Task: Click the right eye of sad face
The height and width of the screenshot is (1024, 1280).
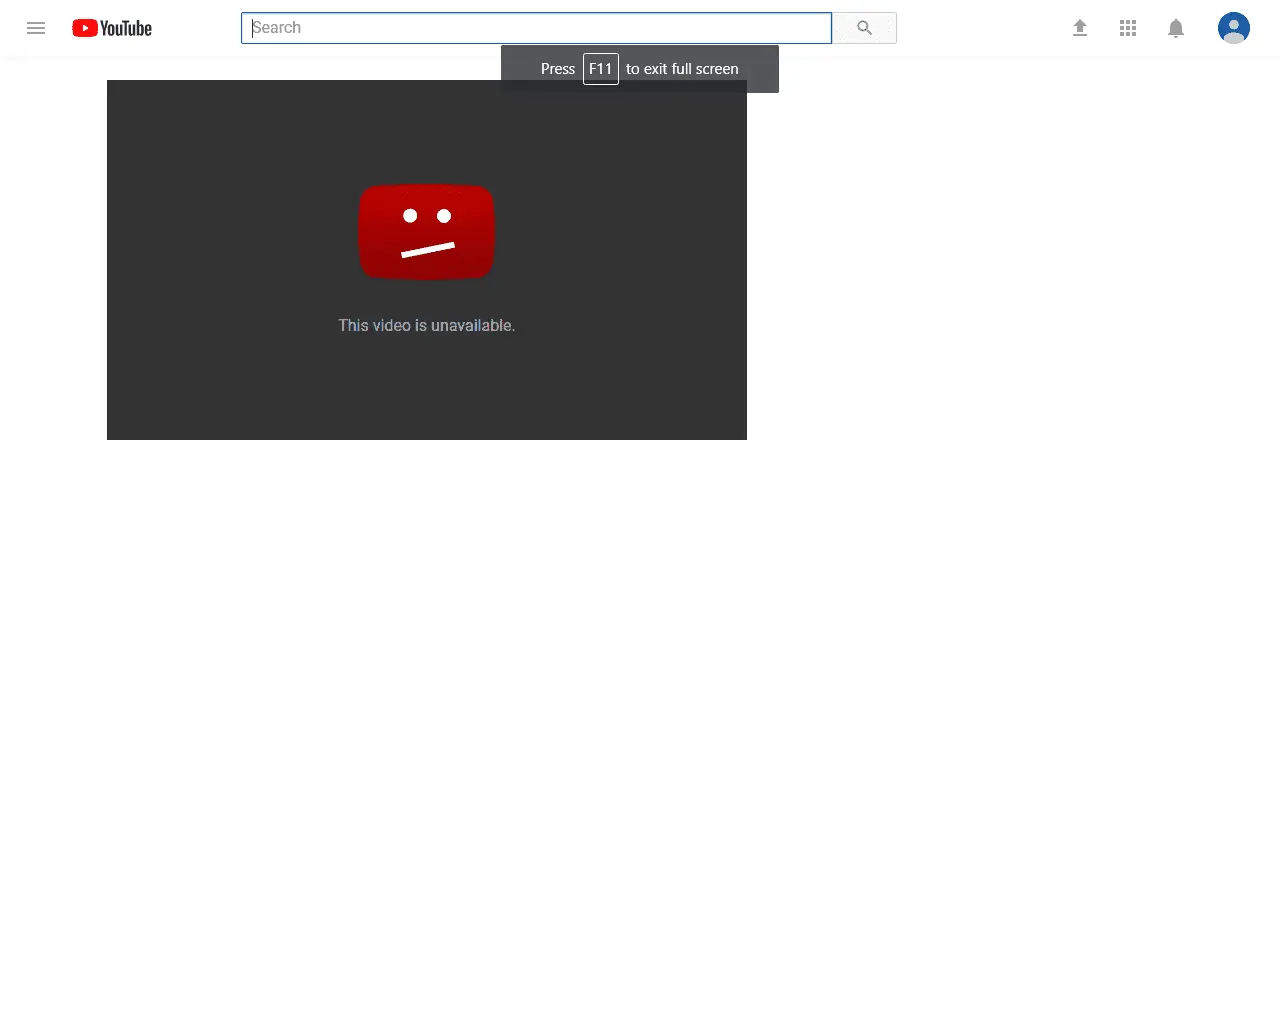Action: [444, 216]
